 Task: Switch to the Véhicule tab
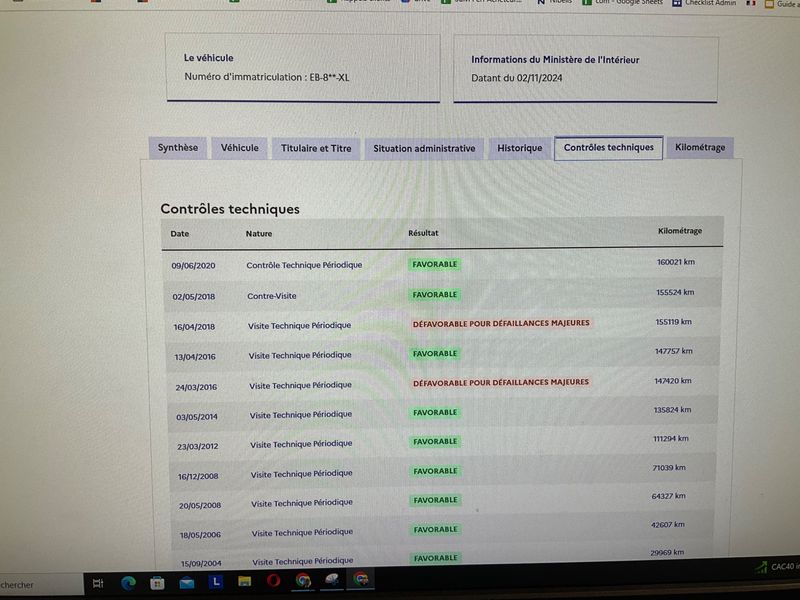239,148
